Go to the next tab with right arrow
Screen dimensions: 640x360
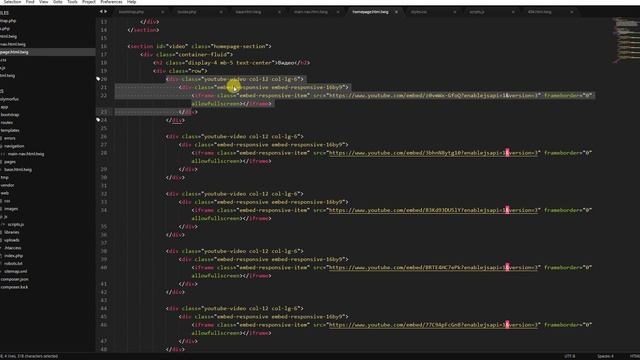(105, 11)
